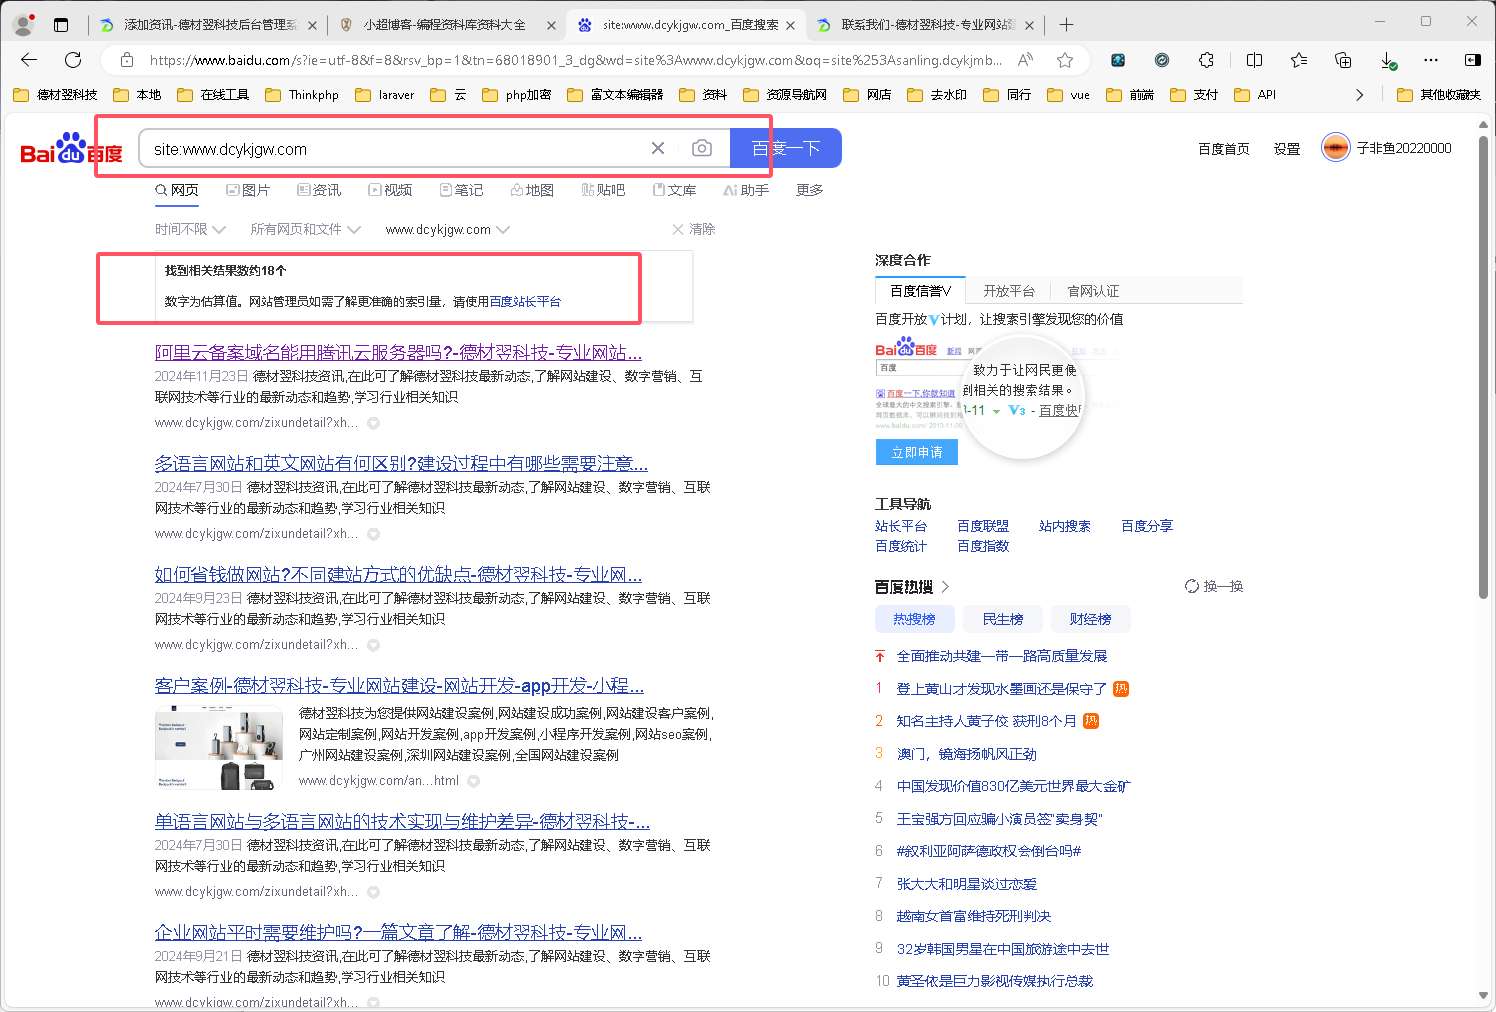The width and height of the screenshot is (1496, 1012).
Task: Open the 客户案例-德材翌科技 result link
Action: click(399, 685)
